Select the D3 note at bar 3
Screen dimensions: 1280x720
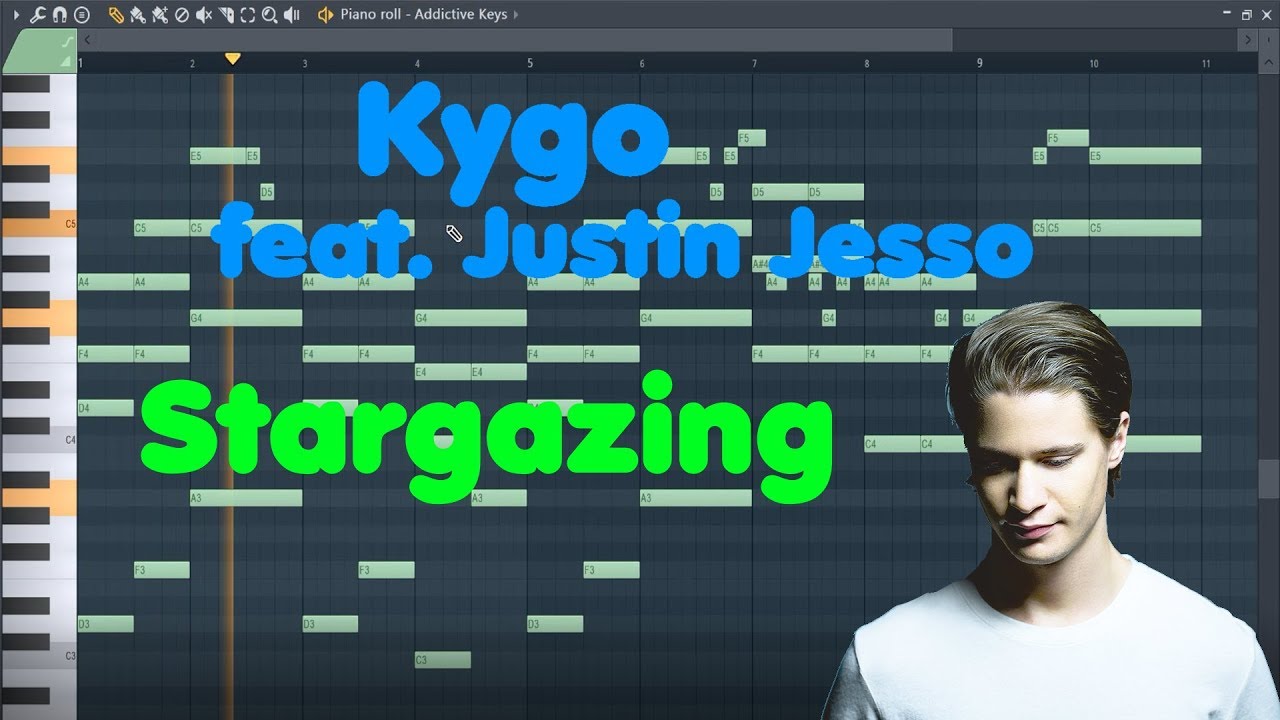click(x=330, y=624)
